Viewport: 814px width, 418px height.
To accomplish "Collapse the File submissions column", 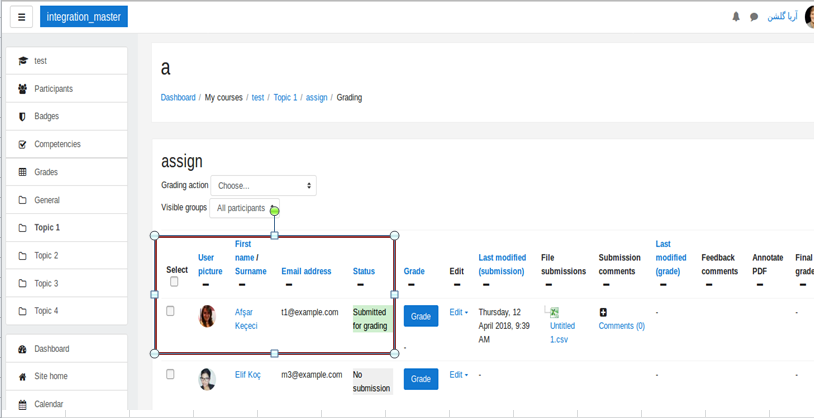I will coord(549,285).
